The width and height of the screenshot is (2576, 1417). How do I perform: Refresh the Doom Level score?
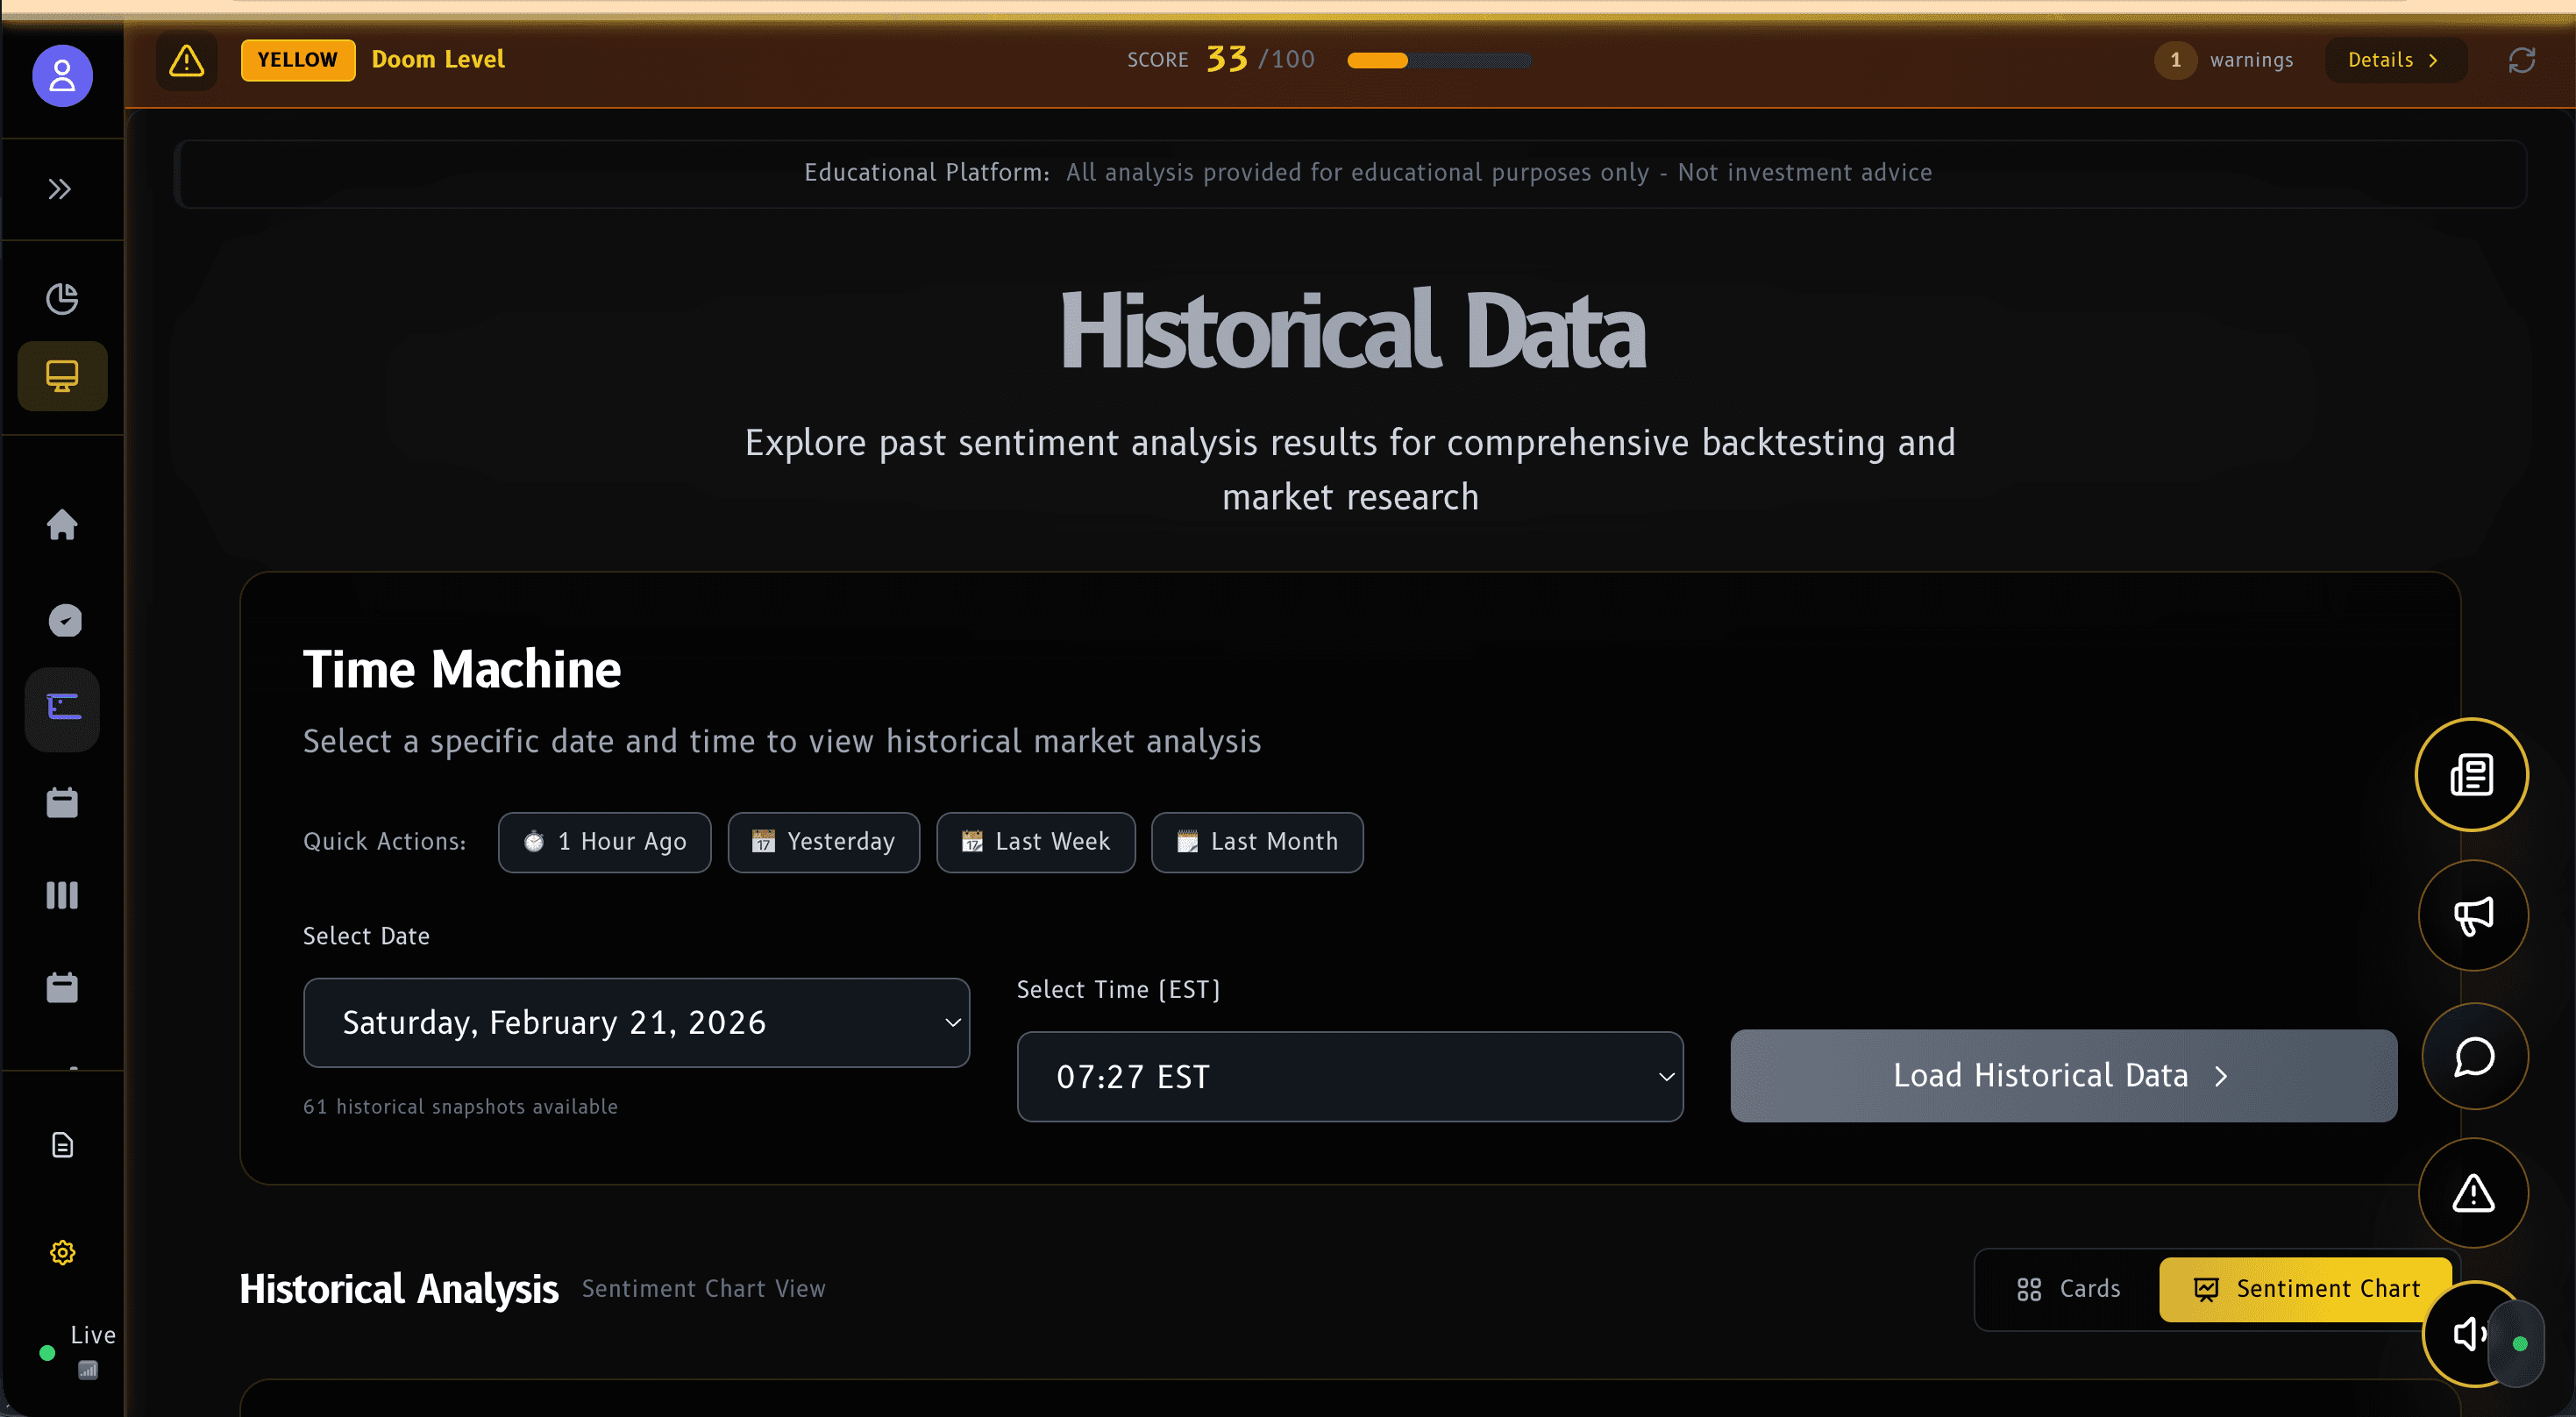(x=2522, y=60)
